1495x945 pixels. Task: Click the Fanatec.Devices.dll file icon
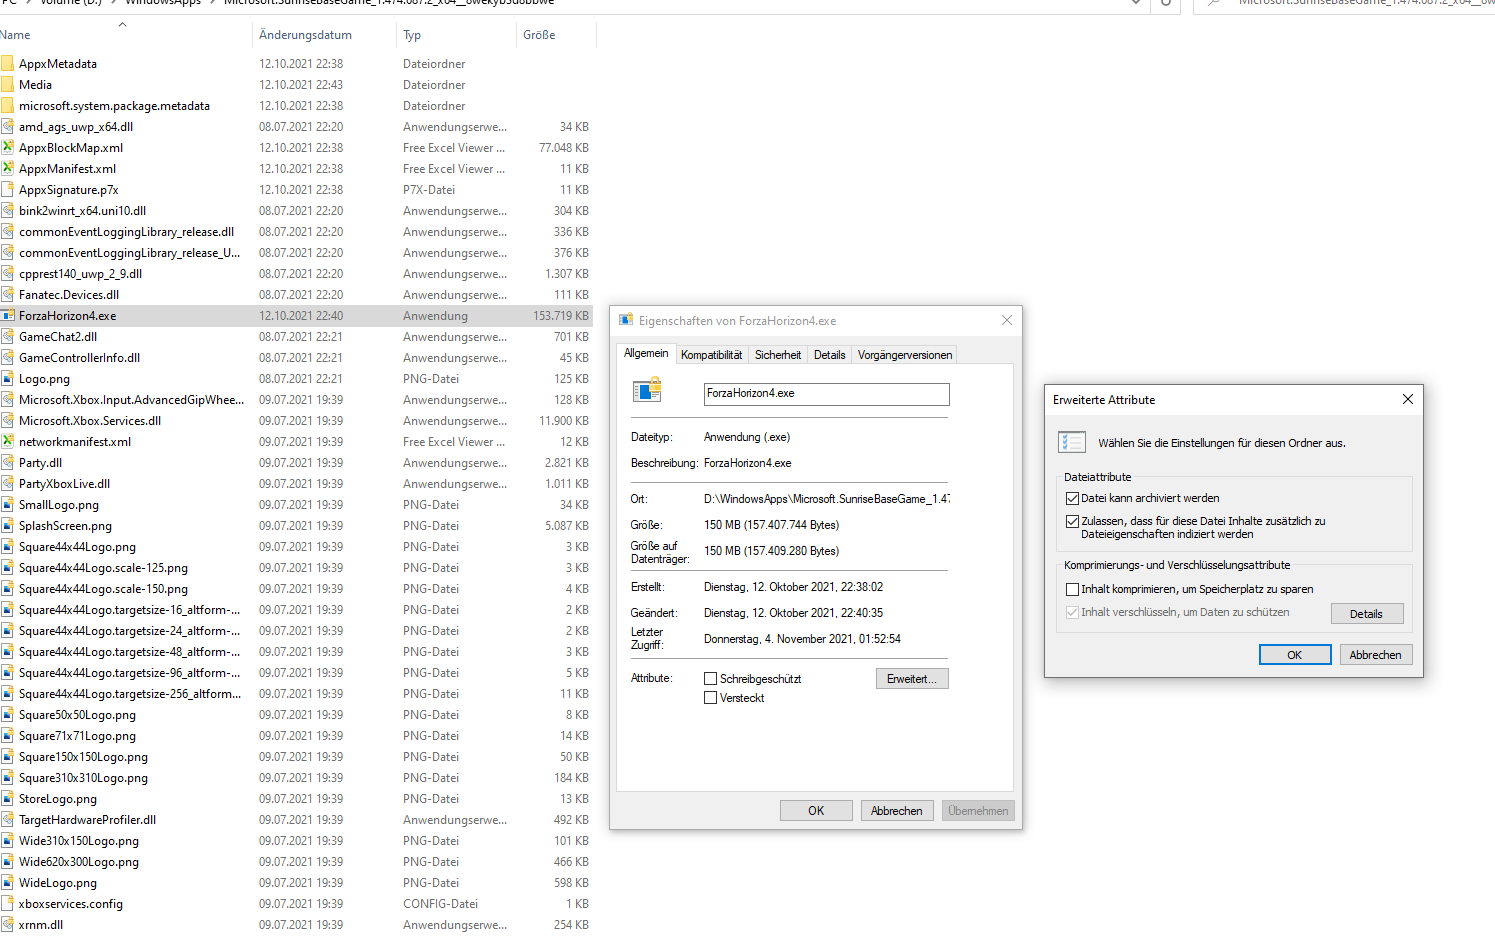(8, 295)
